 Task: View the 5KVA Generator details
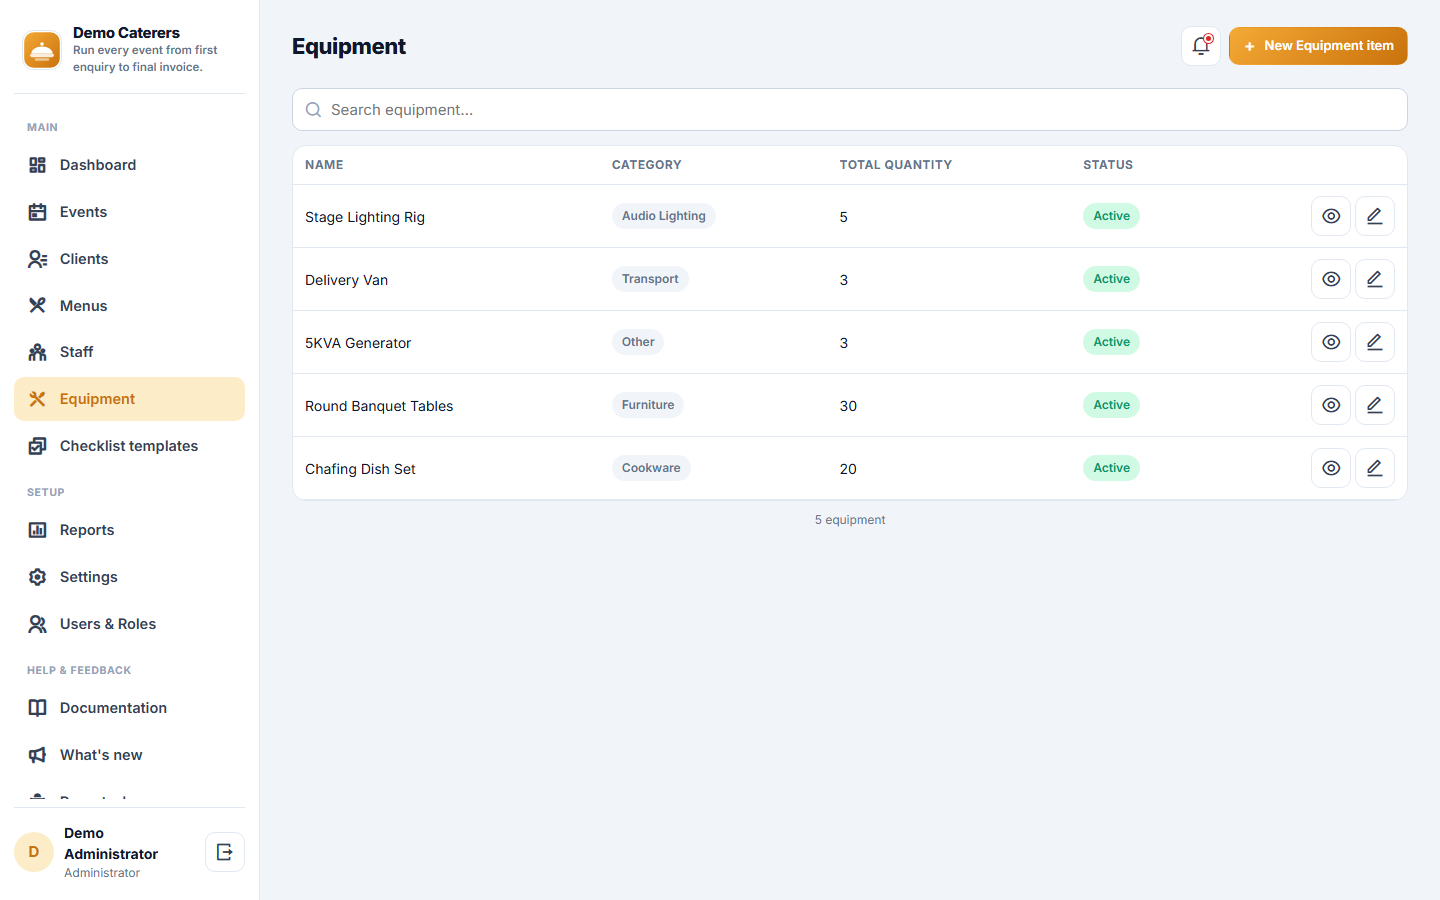[1331, 342]
